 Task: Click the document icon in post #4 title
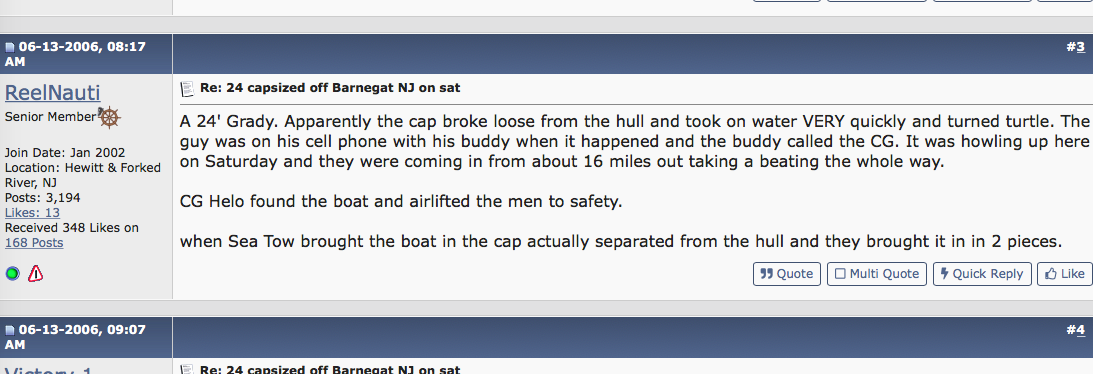click(187, 370)
